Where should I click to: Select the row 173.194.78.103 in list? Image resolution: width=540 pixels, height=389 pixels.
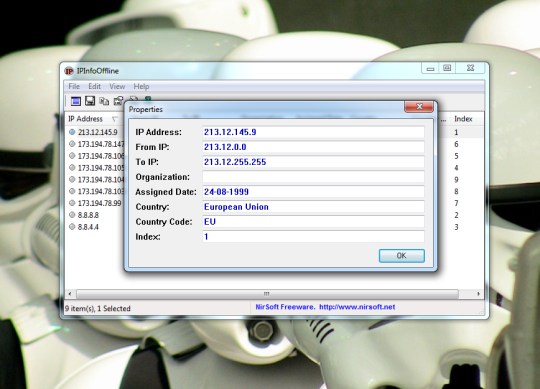101,191
